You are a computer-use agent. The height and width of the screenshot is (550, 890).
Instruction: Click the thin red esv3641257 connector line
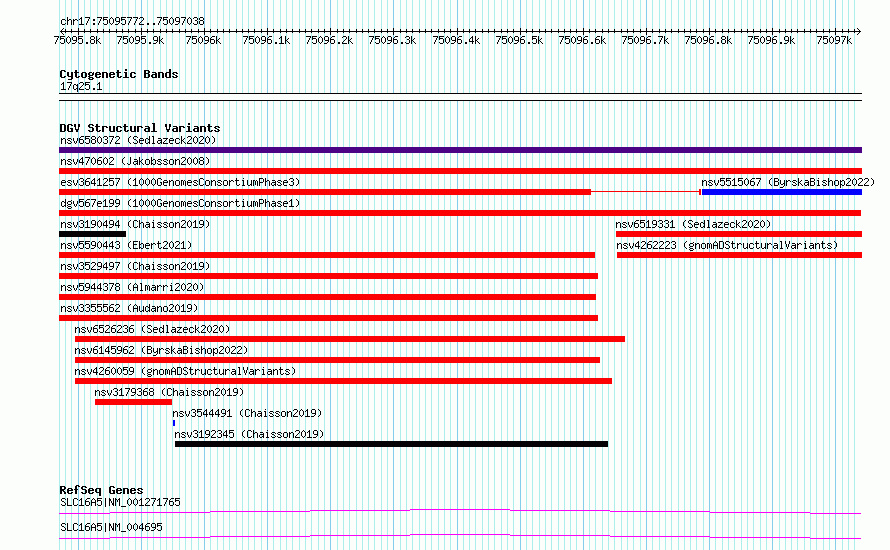coord(645,192)
